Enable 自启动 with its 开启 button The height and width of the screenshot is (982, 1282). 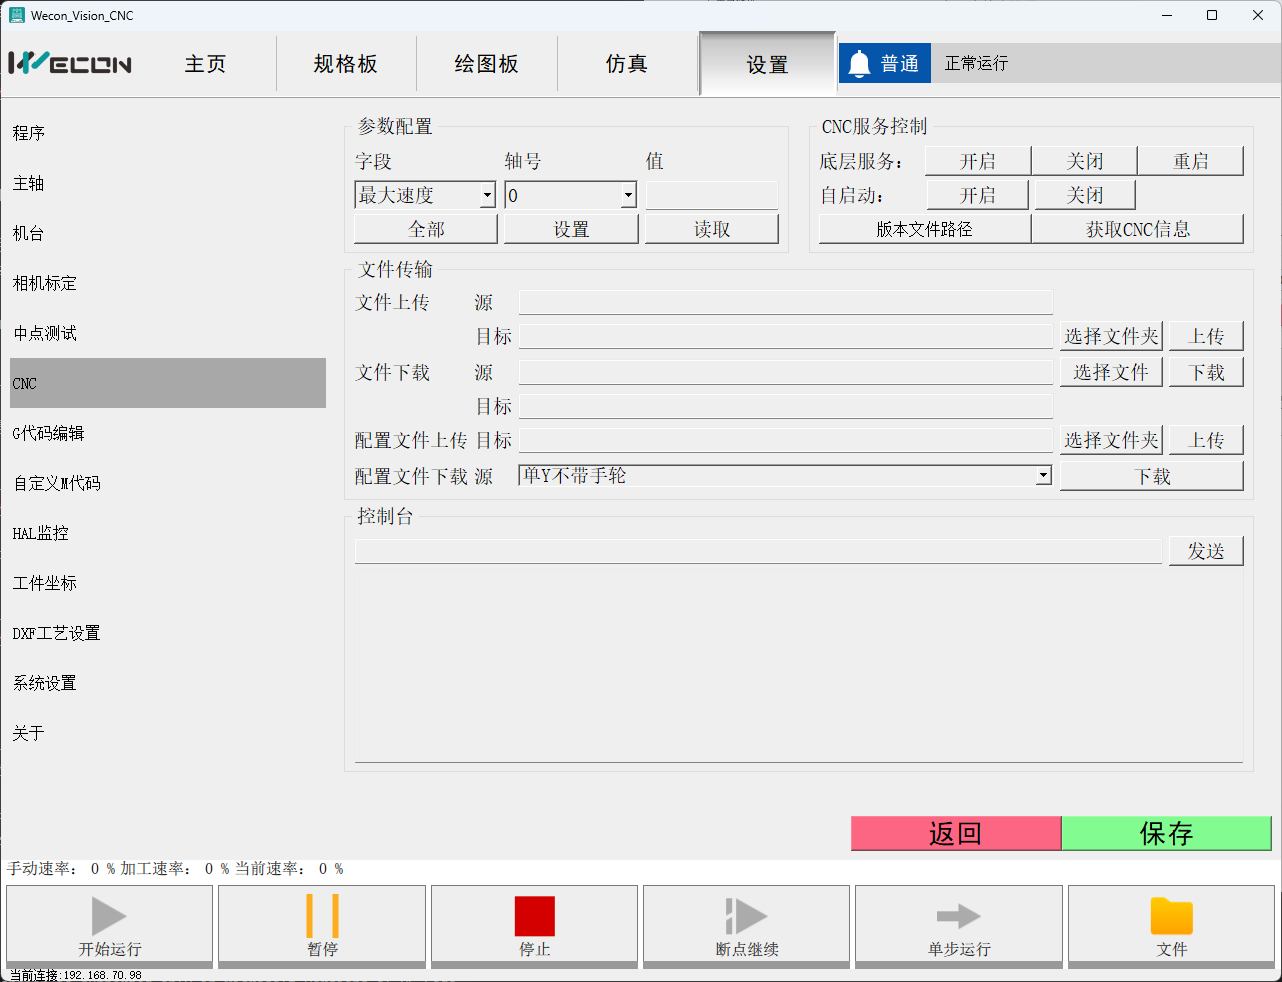(977, 195)
